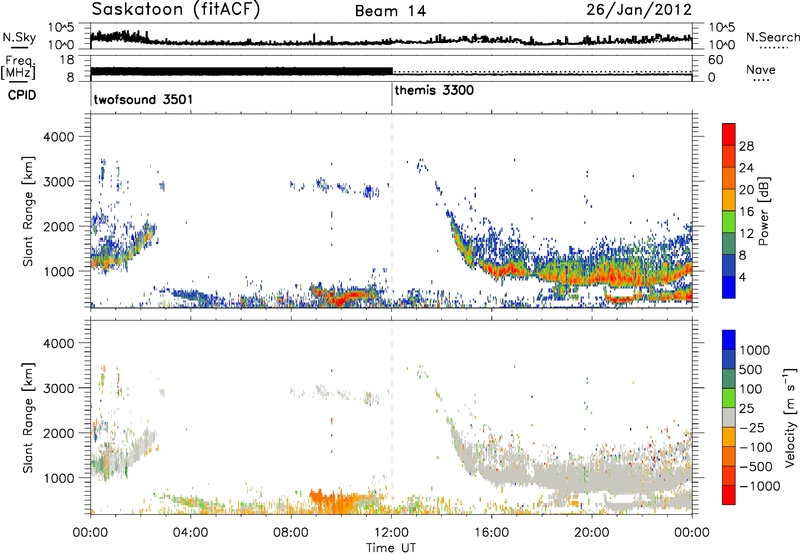Viewport: 800px width, 554px height.
Task: Click the '20:00' time tick label
Action: pyautogui.click(x=592, y=533)
